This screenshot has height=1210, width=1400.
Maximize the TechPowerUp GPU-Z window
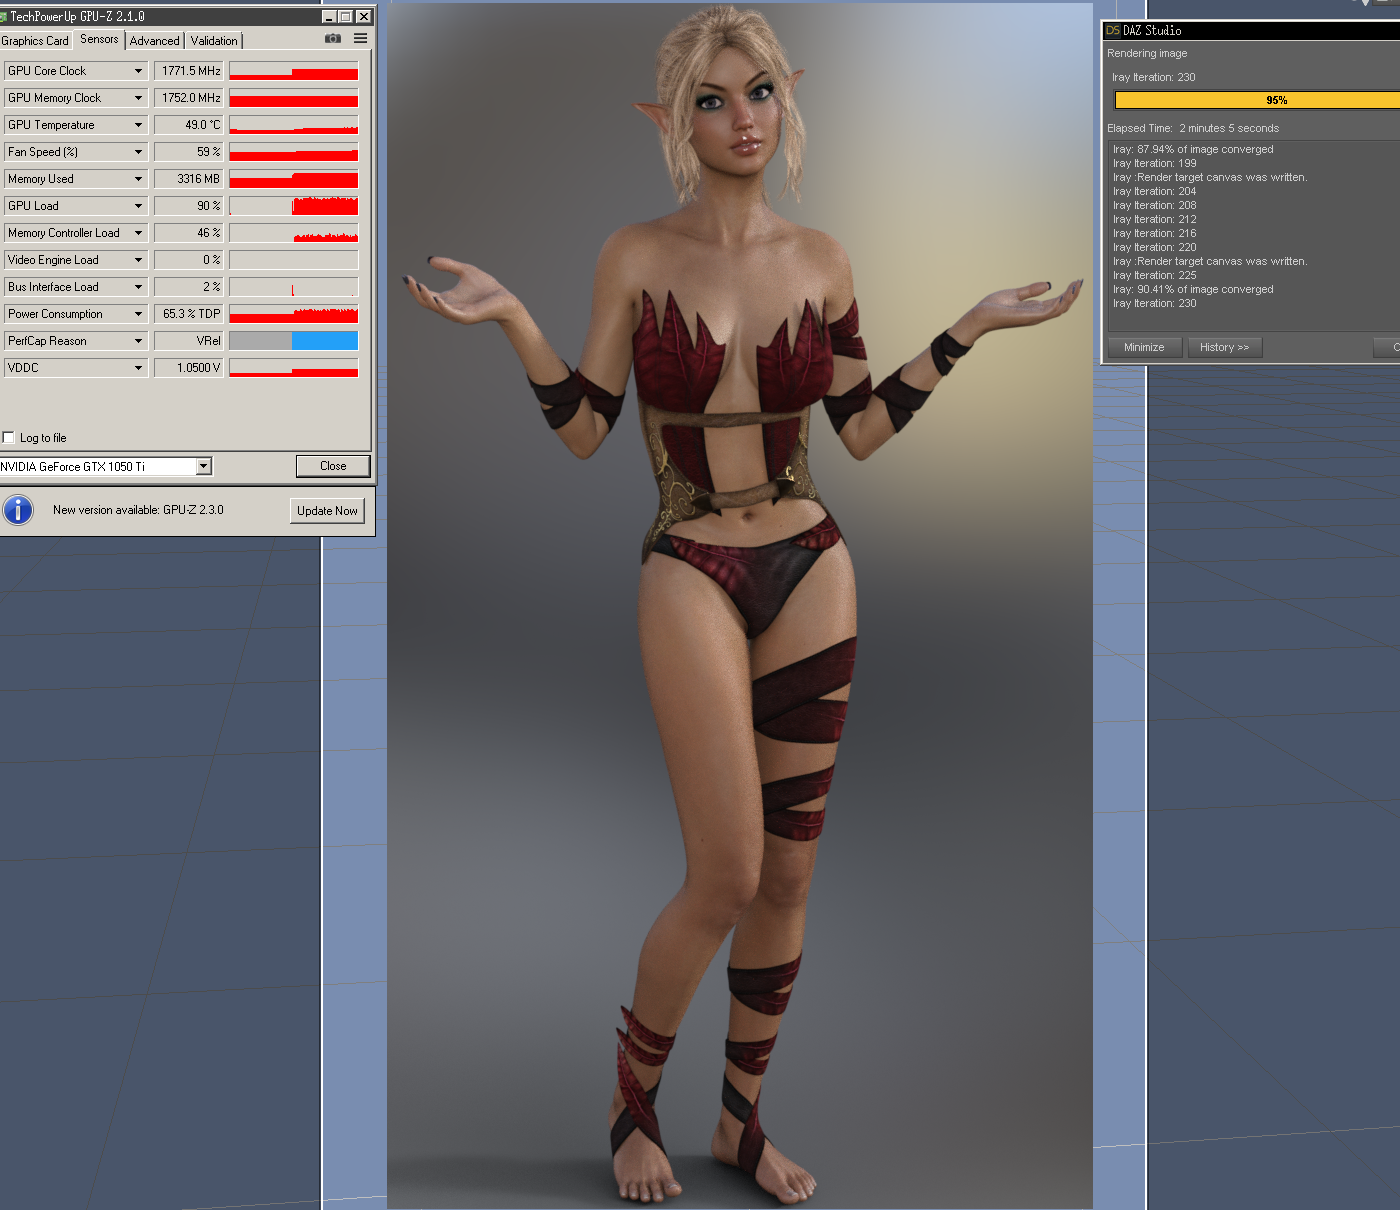point(346,17)
